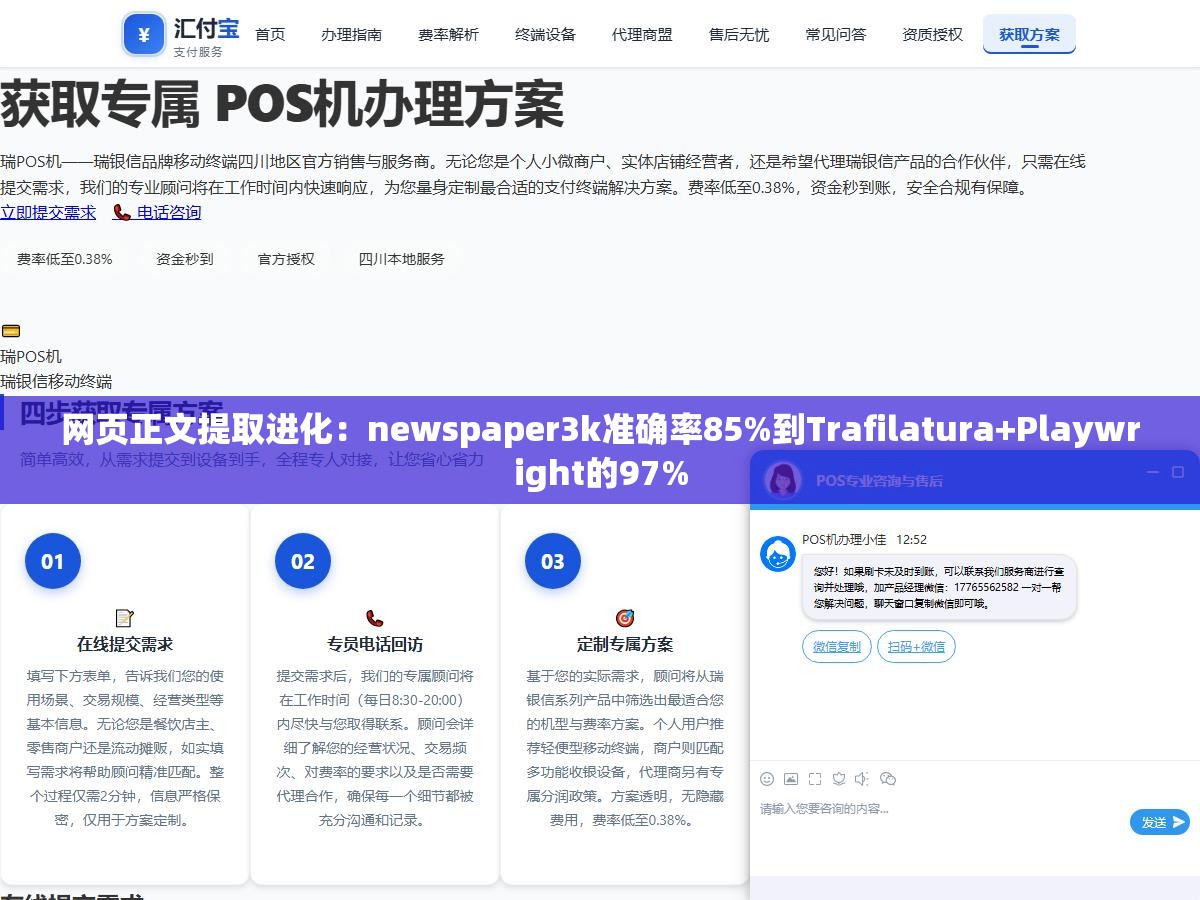
Task: Click the send image icon in chat
Action: (x=791, y=779)
